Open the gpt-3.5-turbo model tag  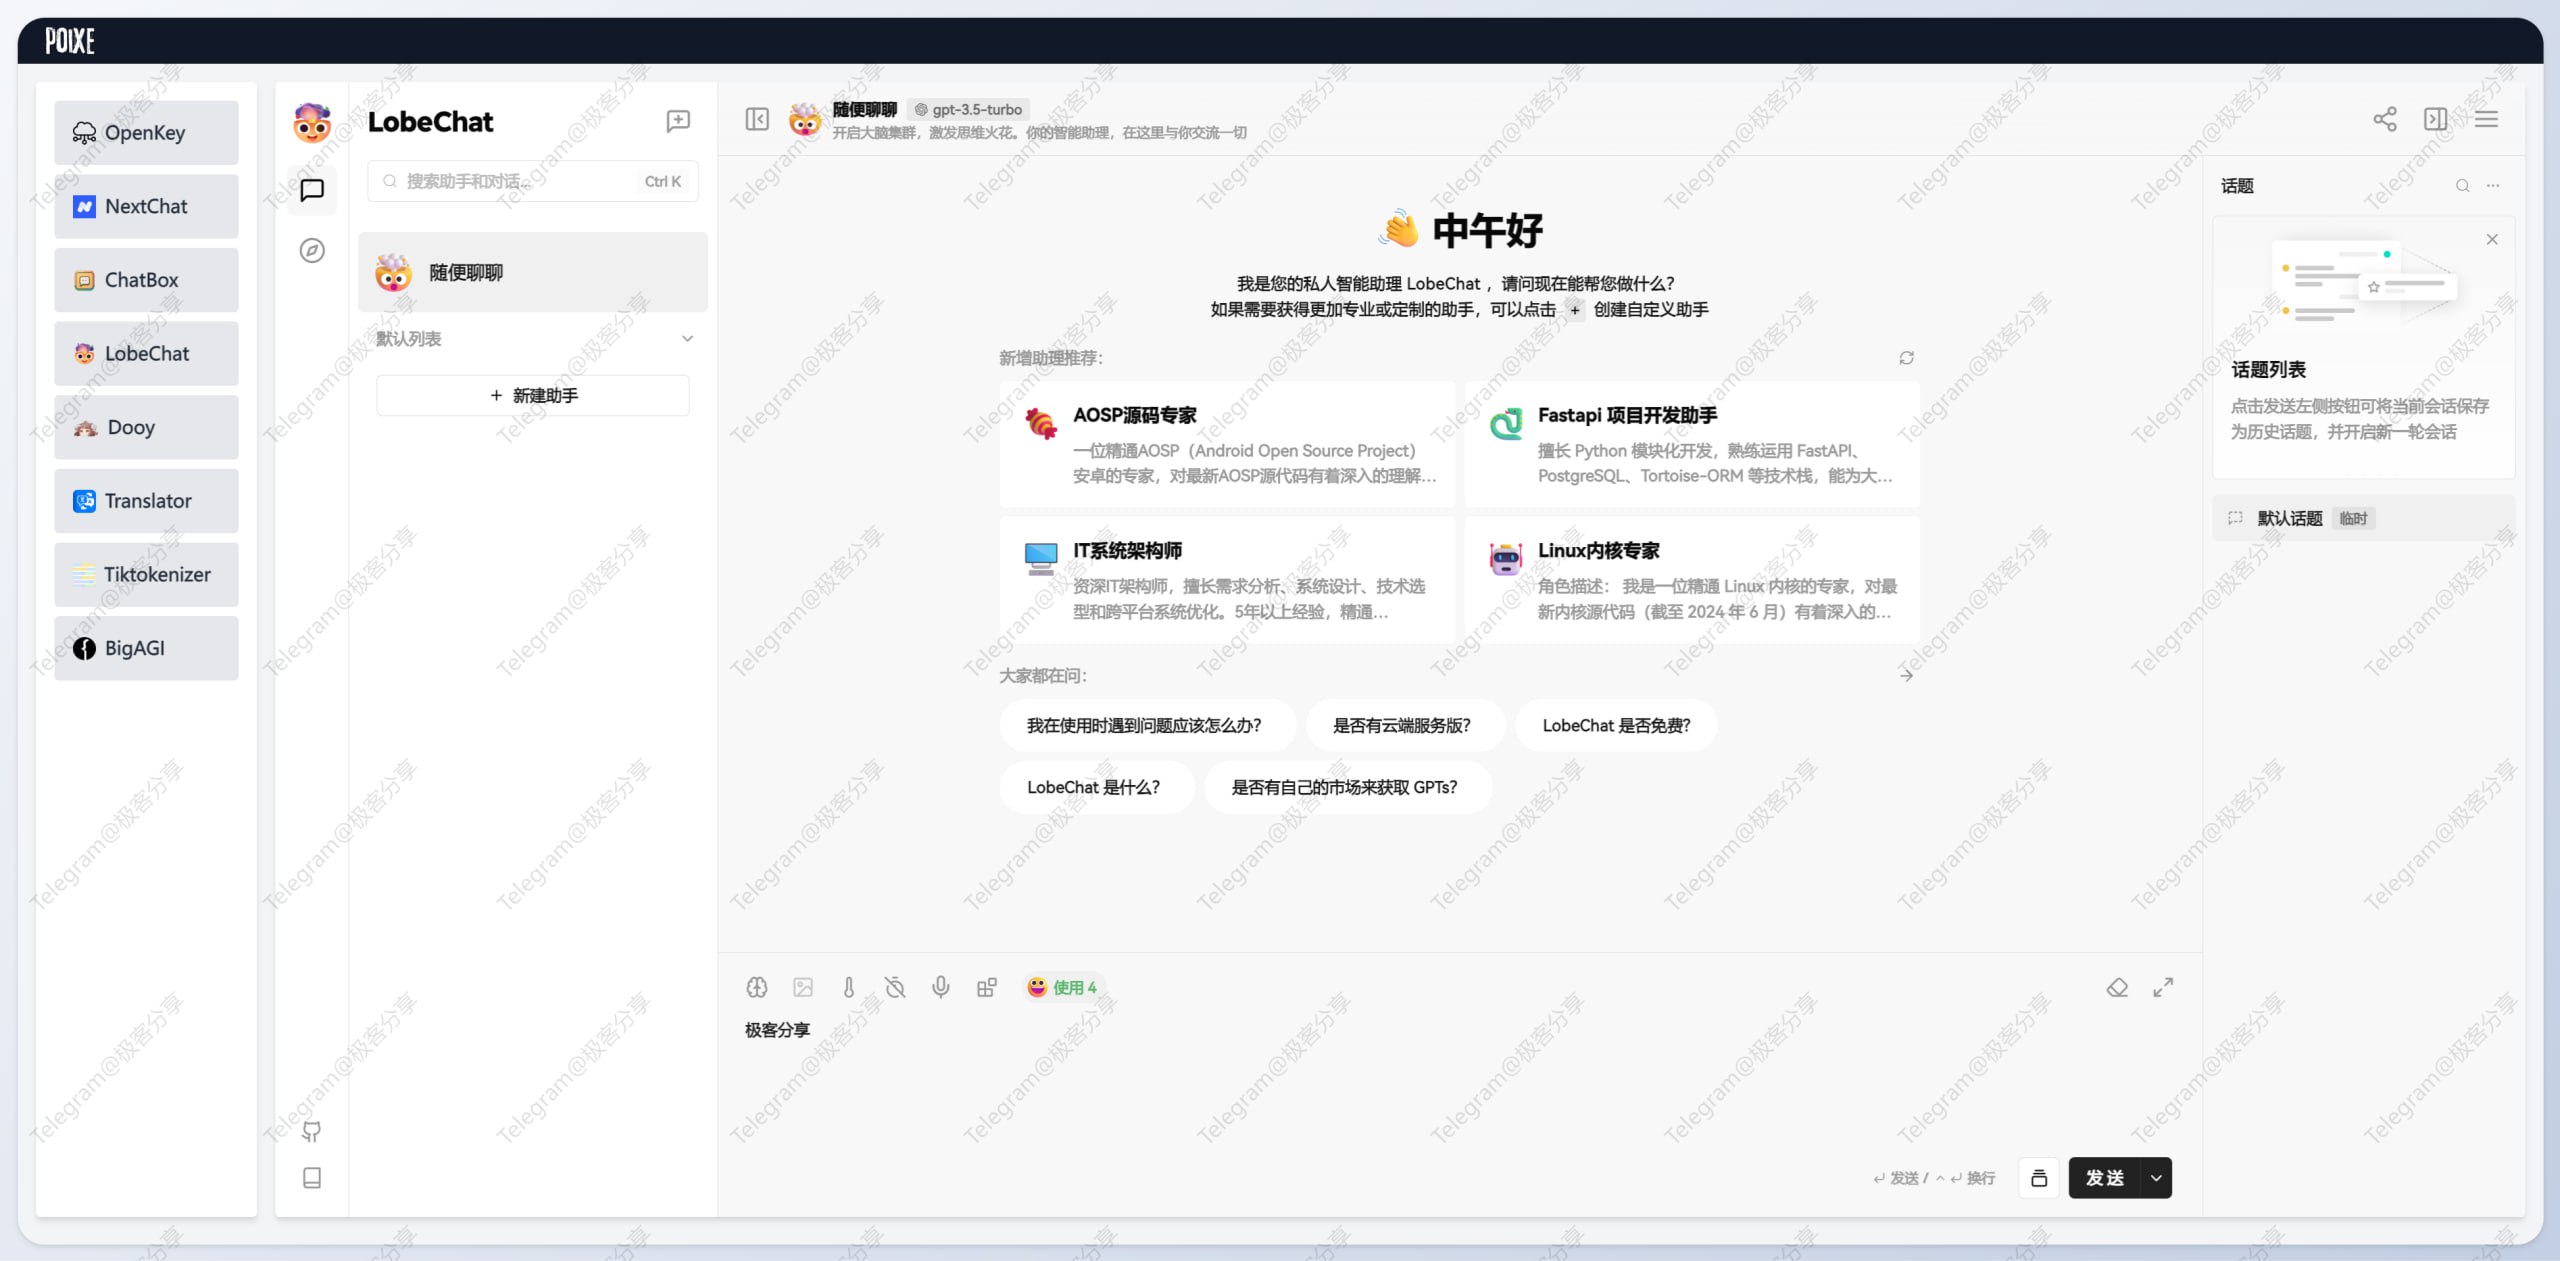click(968, 109)
